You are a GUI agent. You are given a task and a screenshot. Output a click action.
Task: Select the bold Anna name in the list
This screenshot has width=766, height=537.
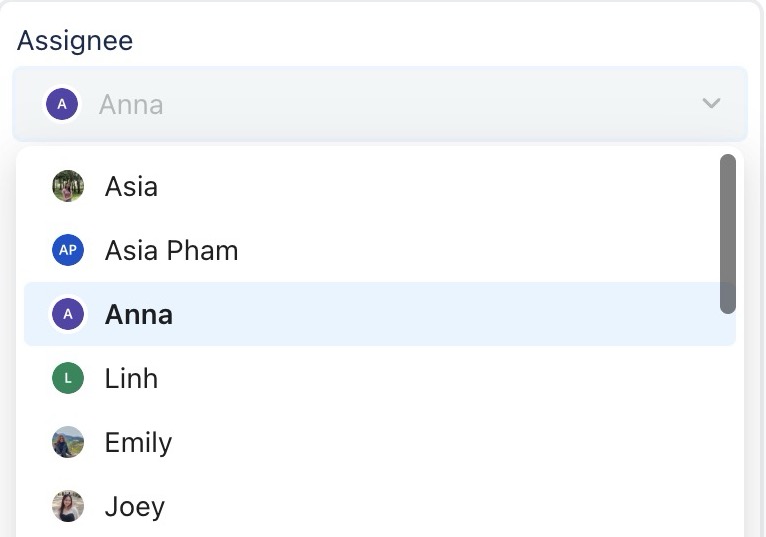click(139, 315)
